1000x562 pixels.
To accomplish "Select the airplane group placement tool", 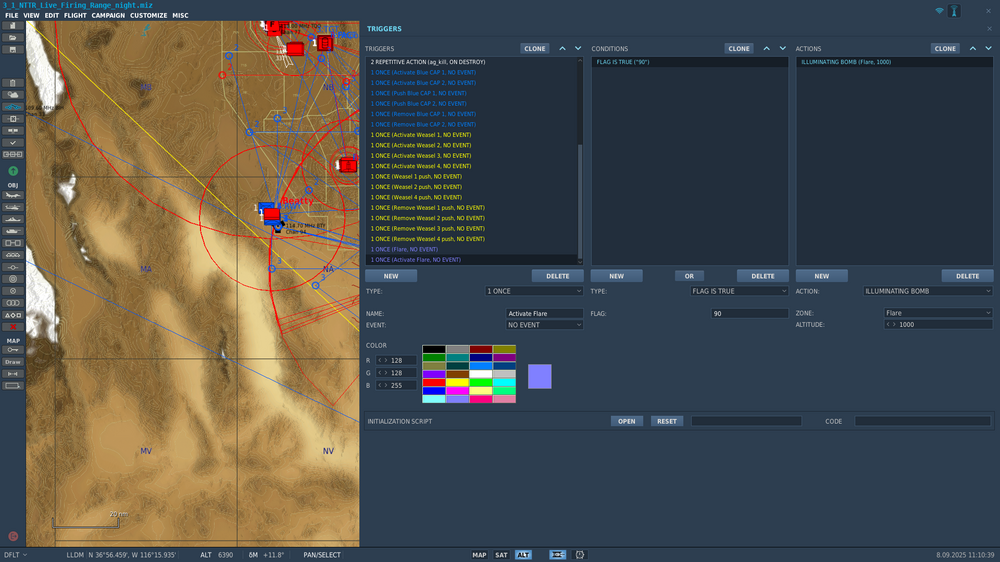I will tap(13, 195).
